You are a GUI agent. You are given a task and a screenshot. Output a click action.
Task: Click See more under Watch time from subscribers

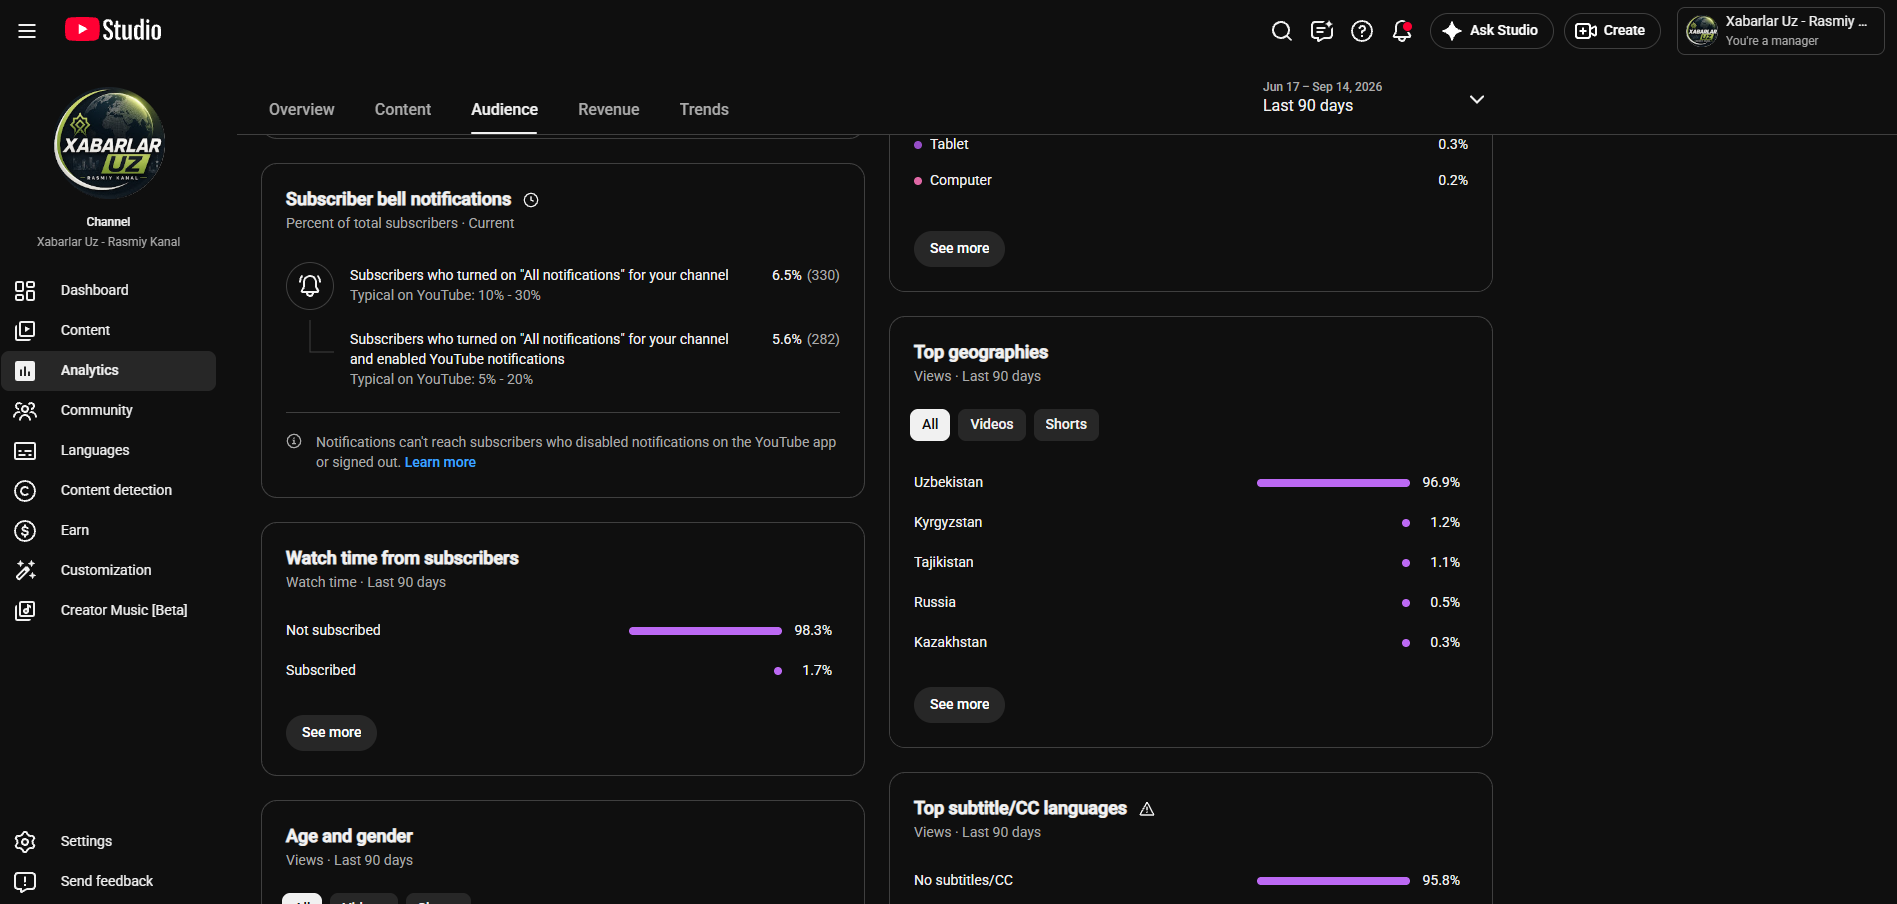(x=331, y=733)
